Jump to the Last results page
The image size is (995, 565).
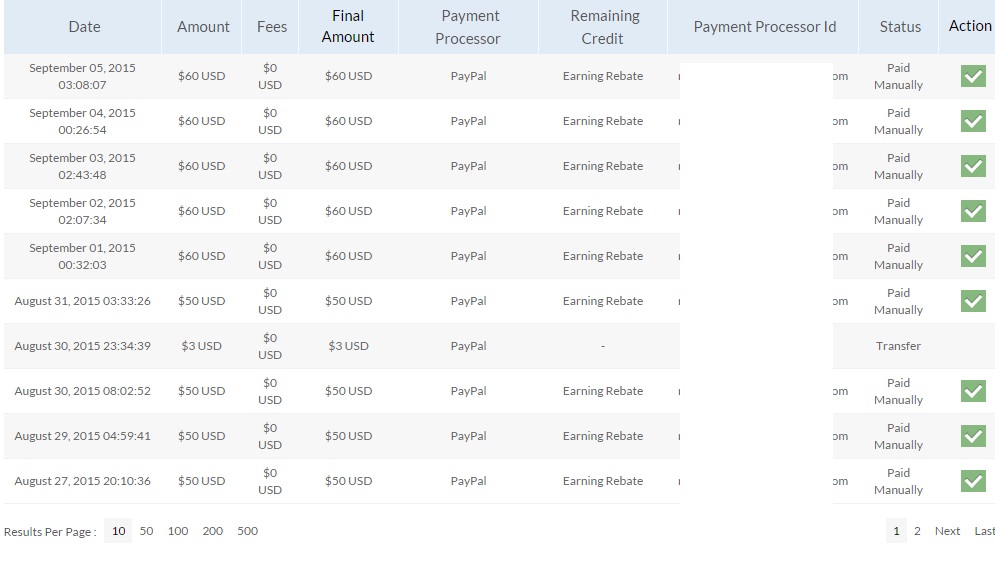985,531
